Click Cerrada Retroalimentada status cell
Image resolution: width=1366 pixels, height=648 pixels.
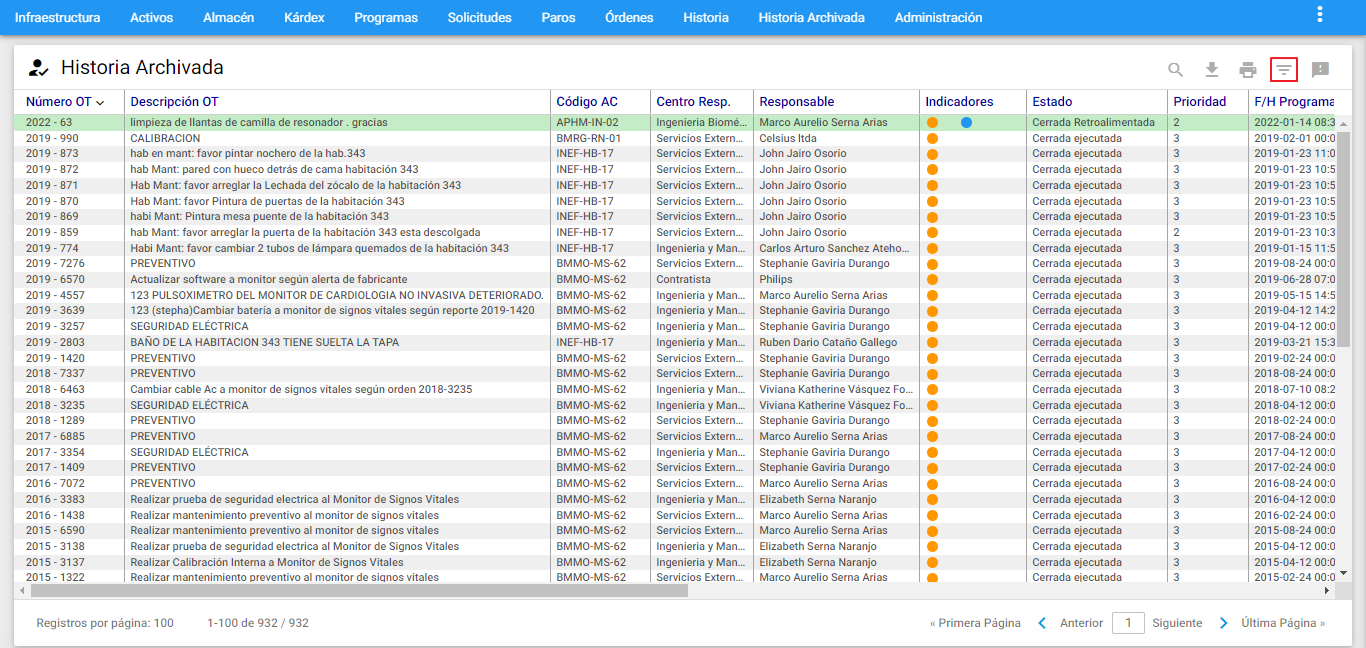[x=1094, y=123]
